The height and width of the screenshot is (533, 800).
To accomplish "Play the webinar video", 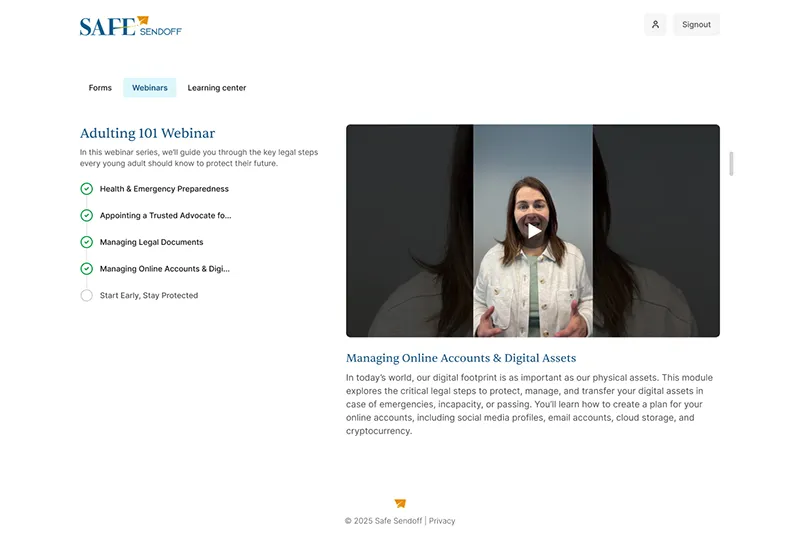I will coord(533,231).
